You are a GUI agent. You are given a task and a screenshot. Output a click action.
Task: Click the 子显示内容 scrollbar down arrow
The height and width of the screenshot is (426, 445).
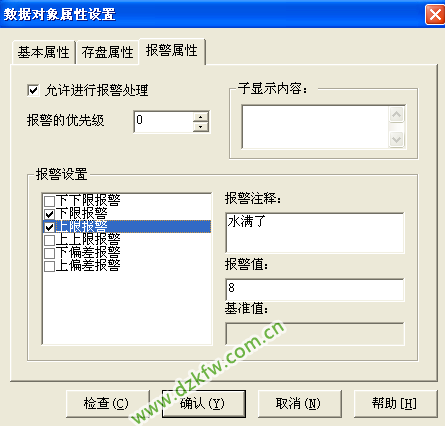397,139
